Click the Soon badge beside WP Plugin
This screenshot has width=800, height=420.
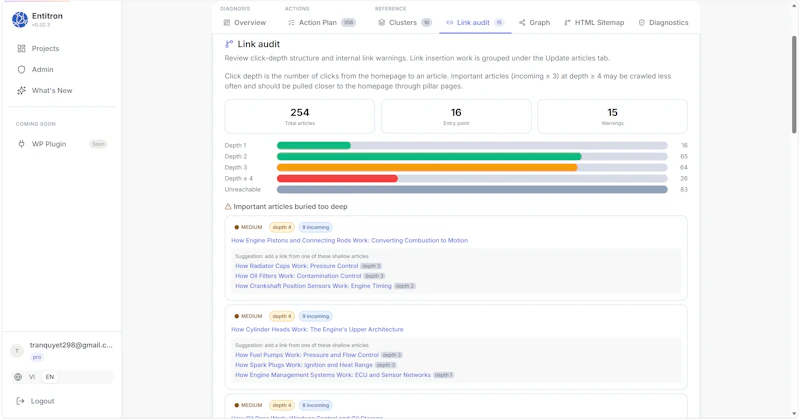tap(98, 144)
